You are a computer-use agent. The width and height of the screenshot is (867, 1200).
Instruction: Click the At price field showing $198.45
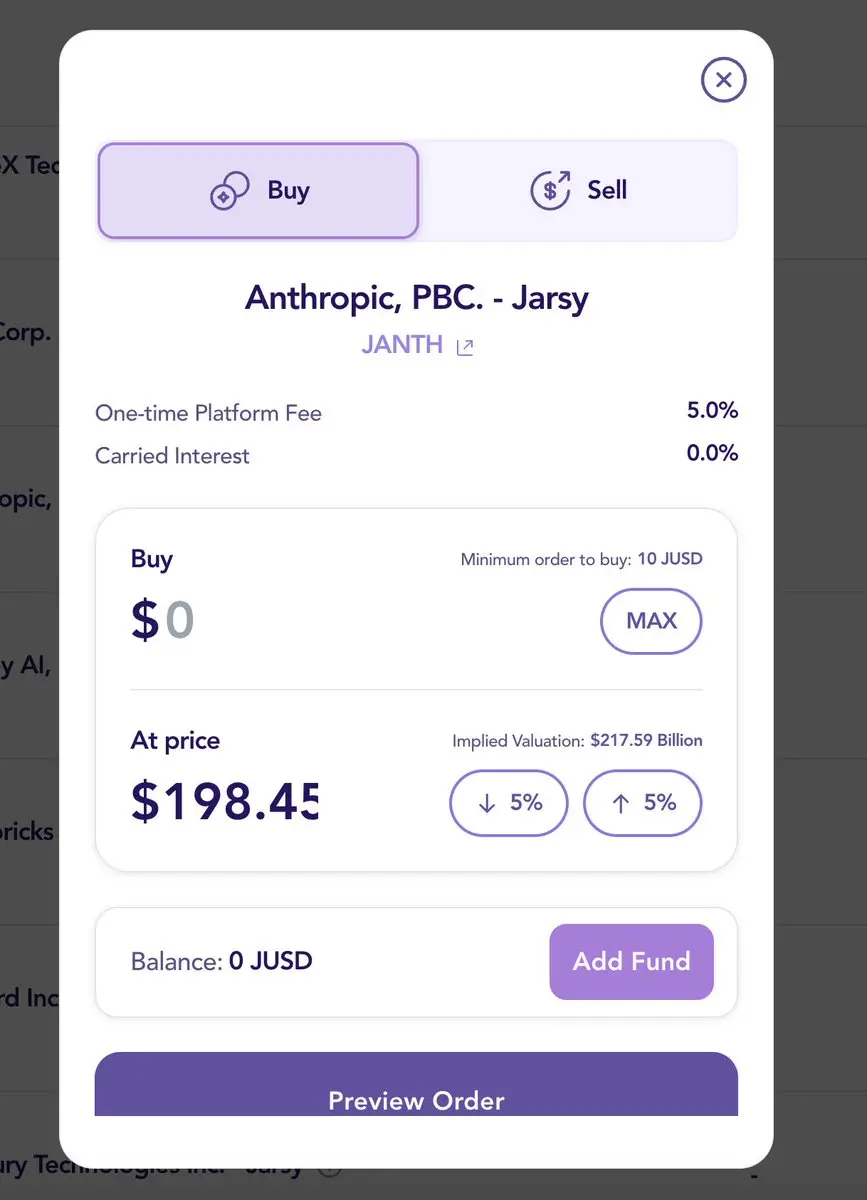click(x=225, y=802)
